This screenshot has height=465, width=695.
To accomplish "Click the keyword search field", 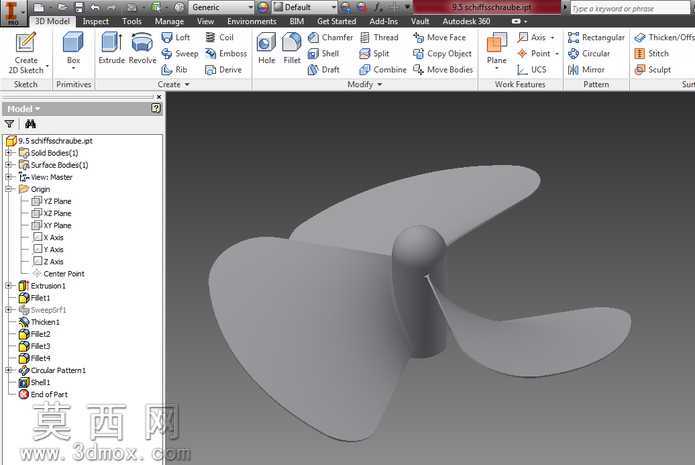I will point(630,8).
